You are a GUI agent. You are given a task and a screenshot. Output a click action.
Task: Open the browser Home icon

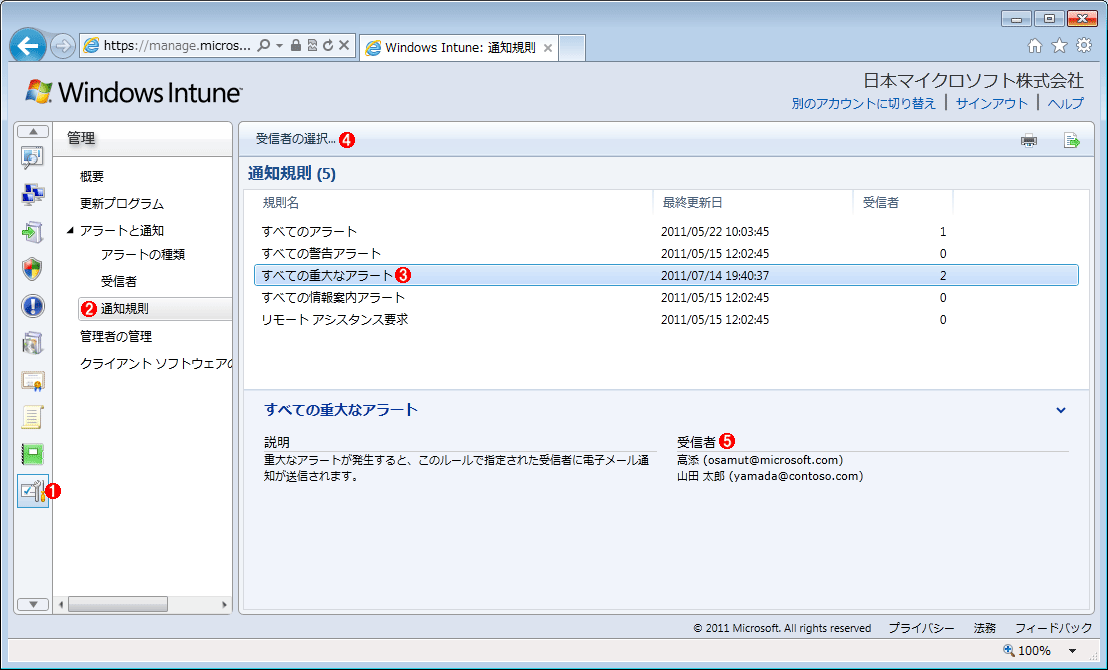pyautogui.click(x=1035, y=46)
